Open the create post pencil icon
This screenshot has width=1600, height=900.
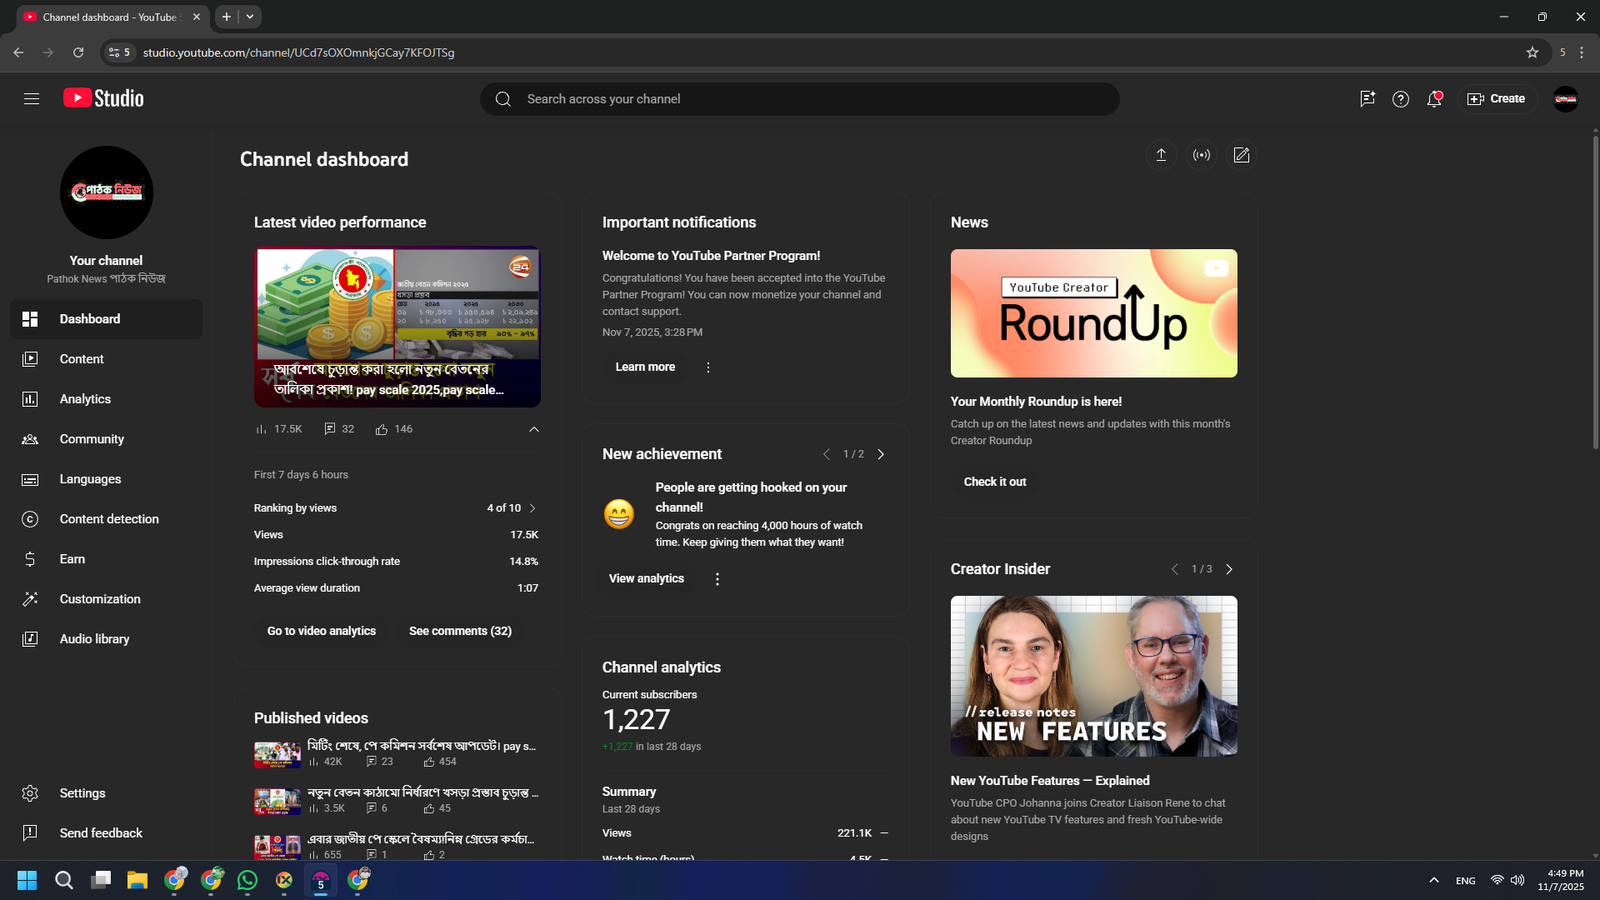pos(1241,155)
